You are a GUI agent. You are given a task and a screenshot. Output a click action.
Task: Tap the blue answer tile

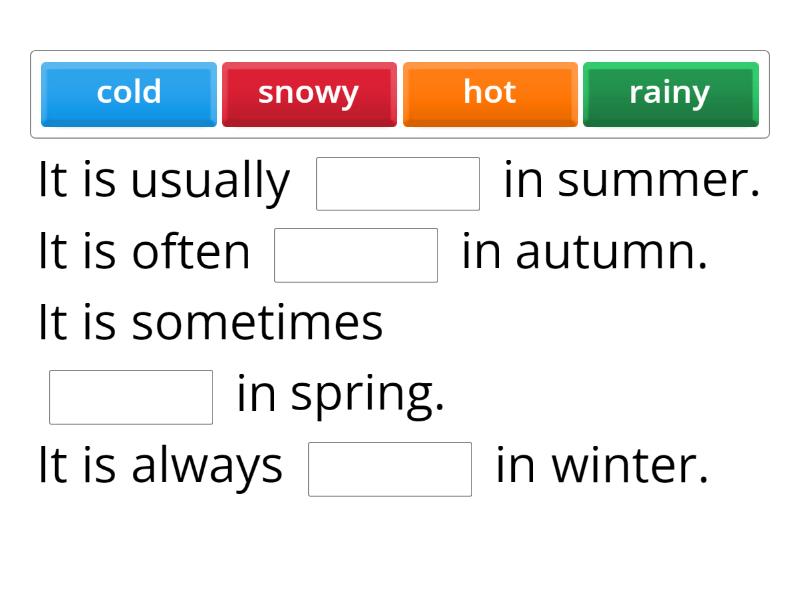coord(129,94)
